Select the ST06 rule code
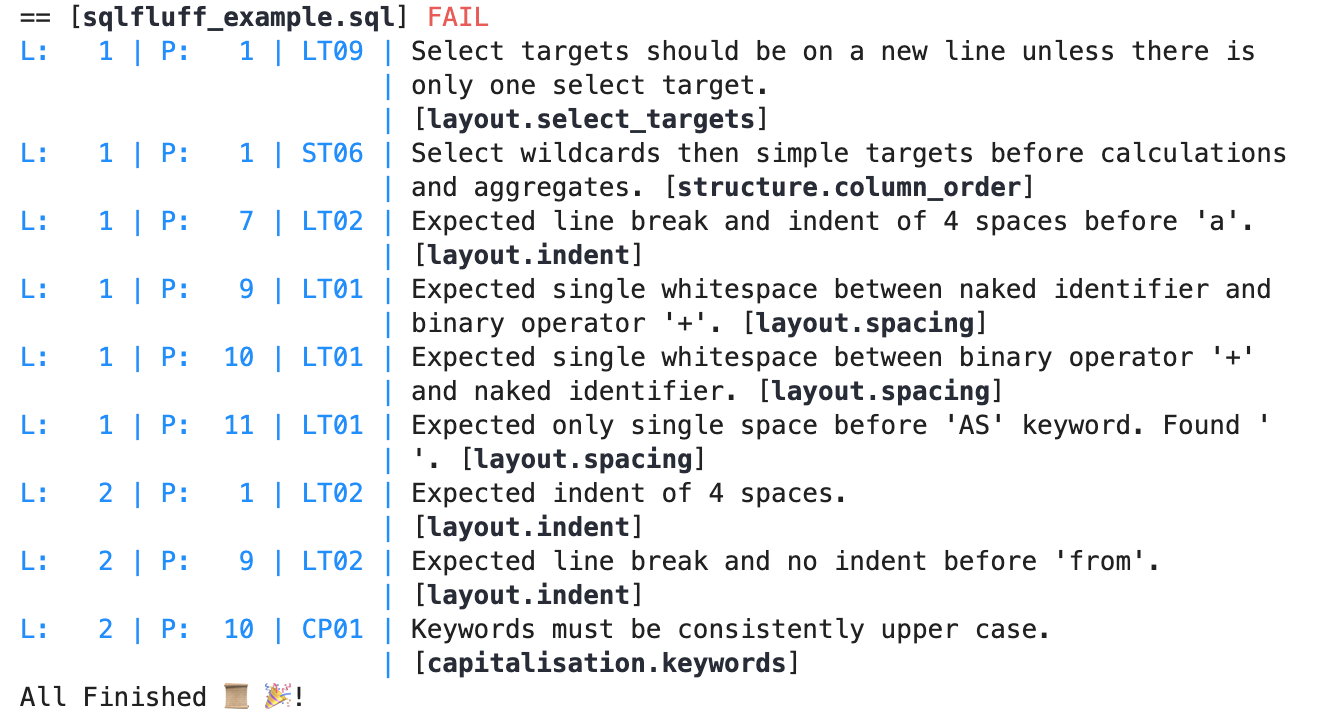The image size is (1318, 720). [x=332, y=153]
